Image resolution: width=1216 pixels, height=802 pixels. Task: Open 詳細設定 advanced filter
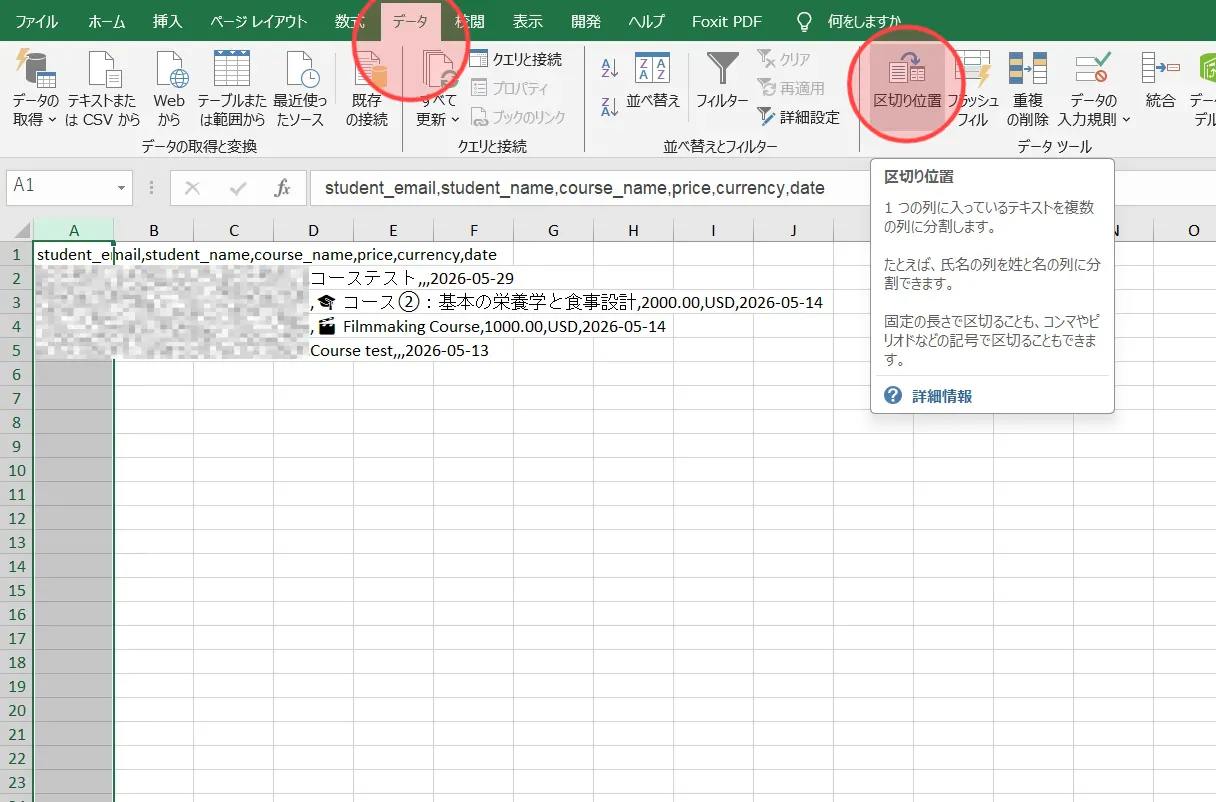tap(798, 117)
